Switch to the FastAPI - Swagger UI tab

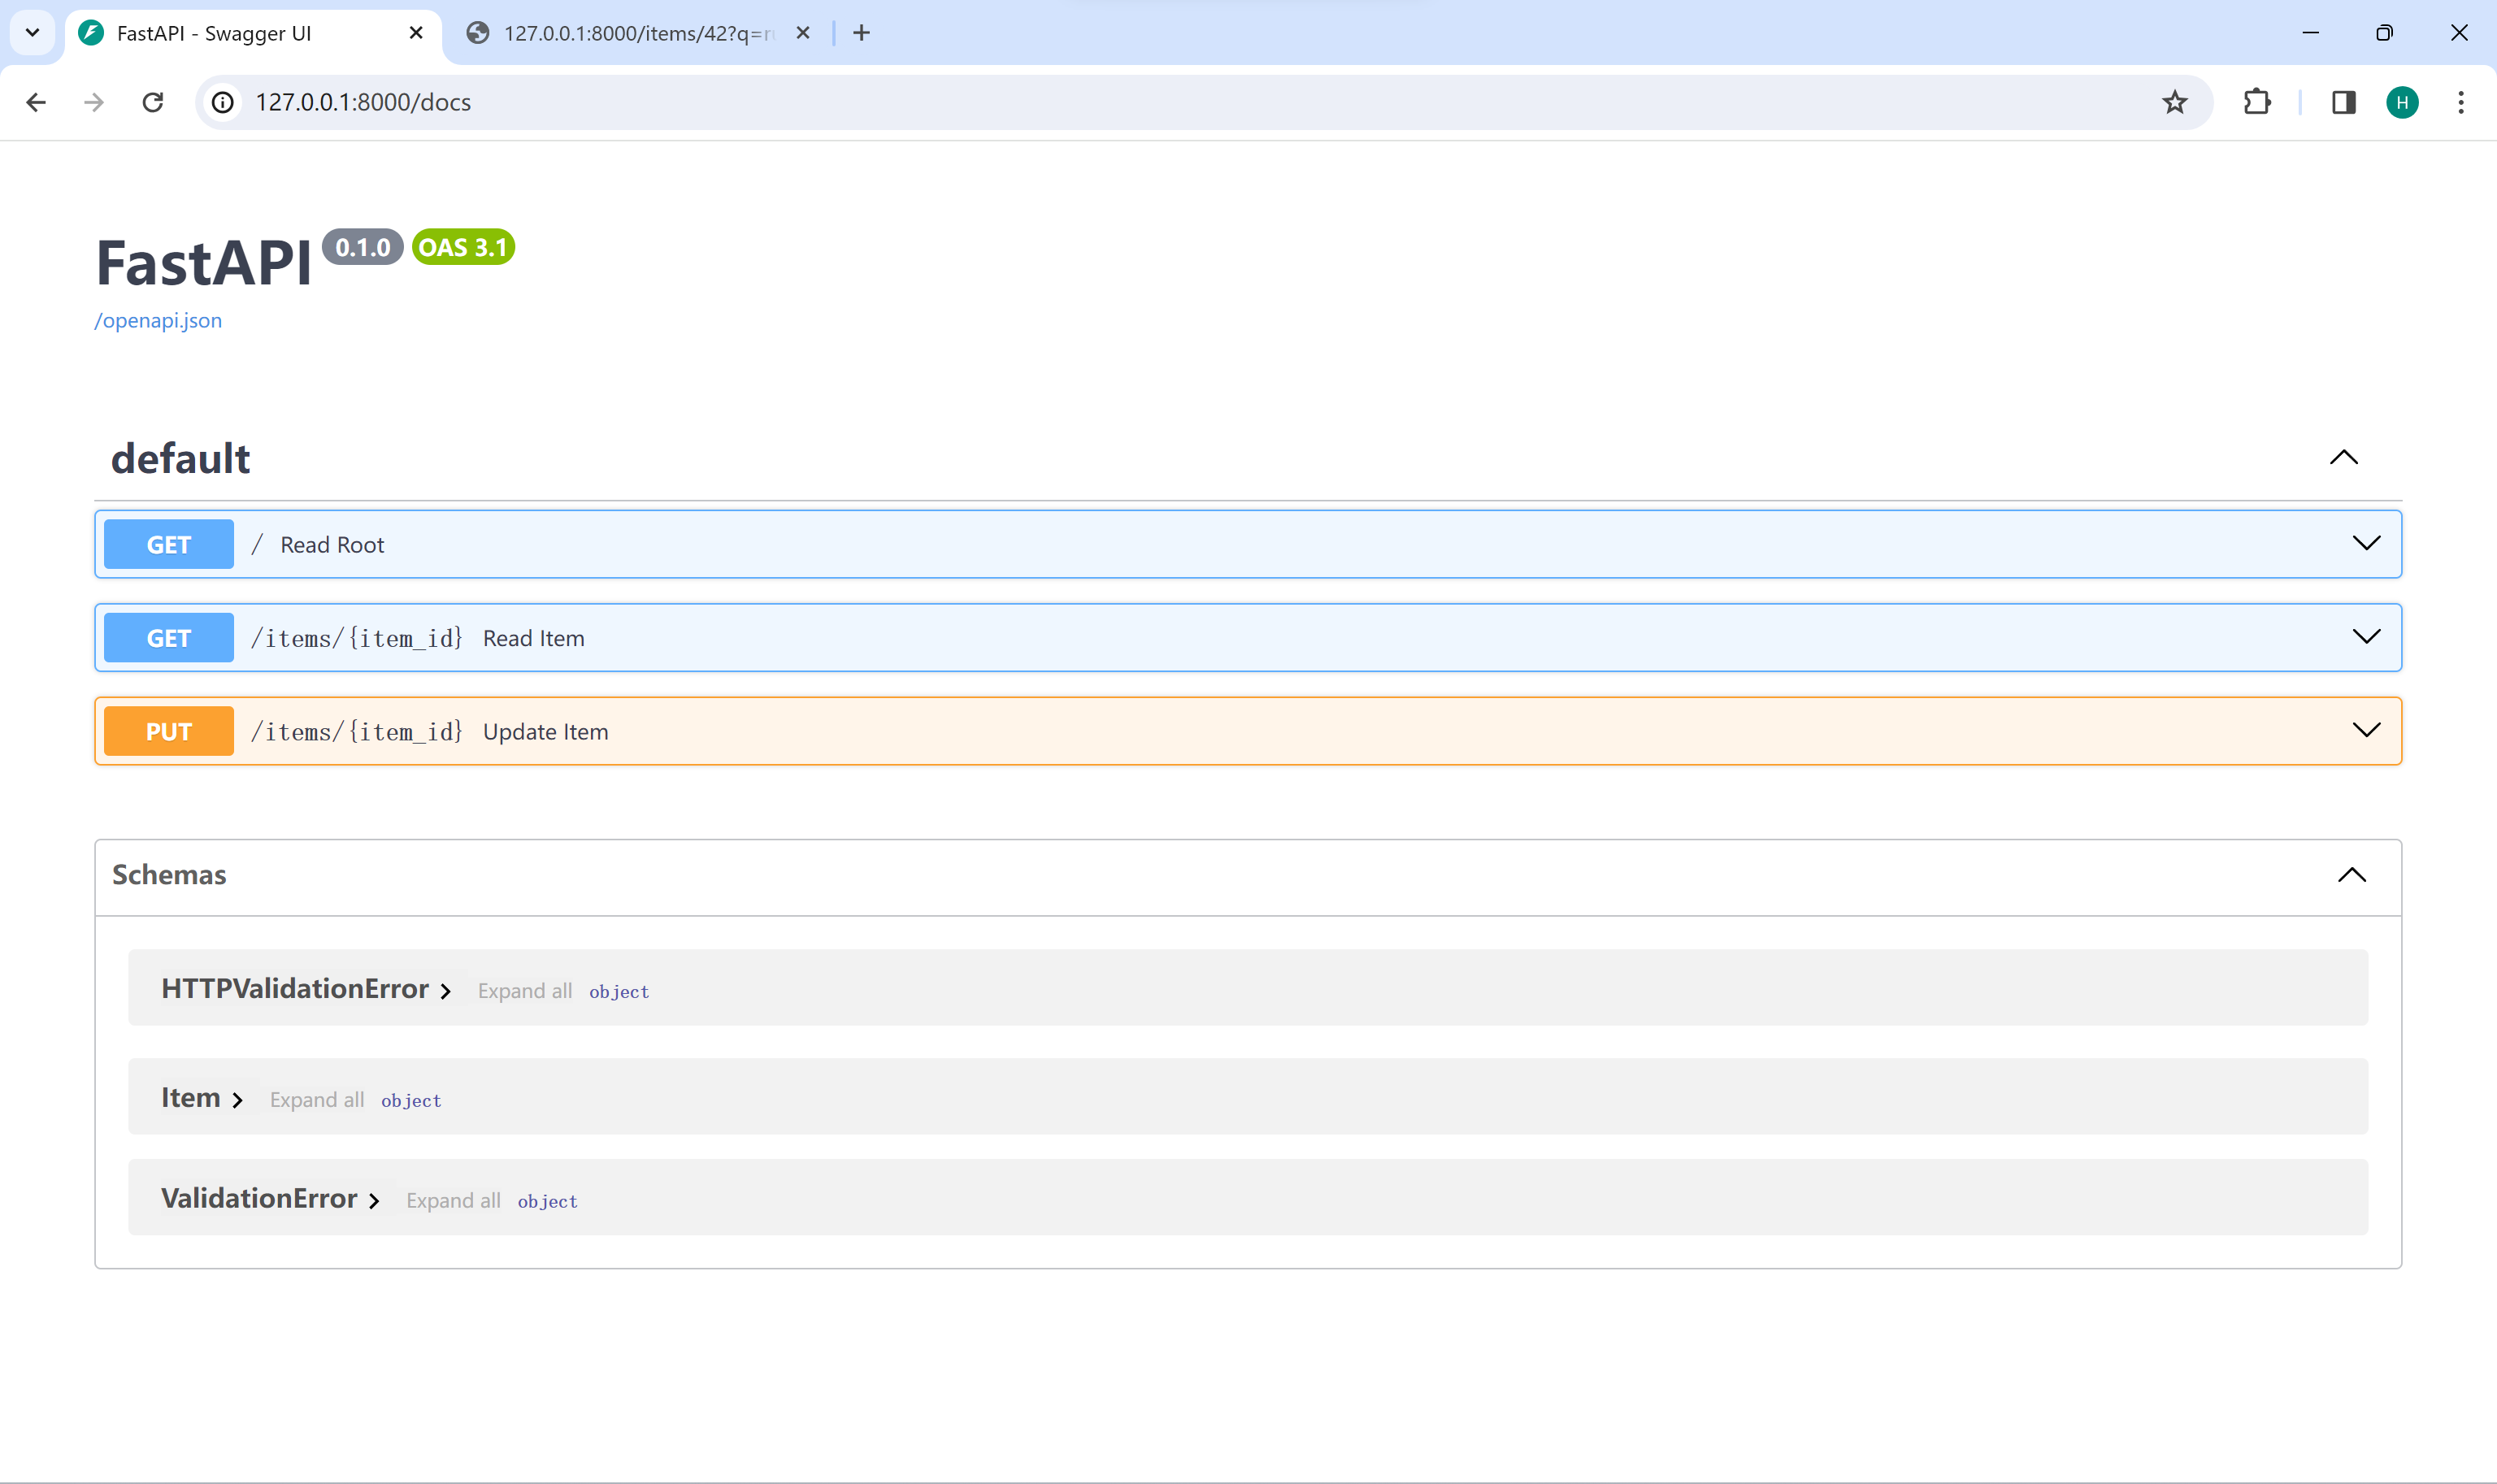point(252,33)
